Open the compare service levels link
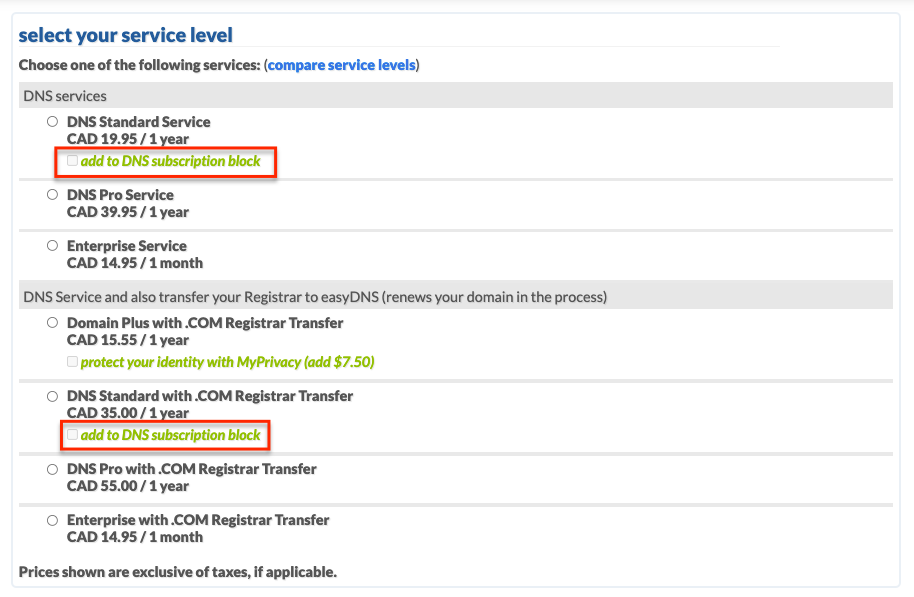The width and height of the screenshot is (914, 597). [x=342, y=65]
